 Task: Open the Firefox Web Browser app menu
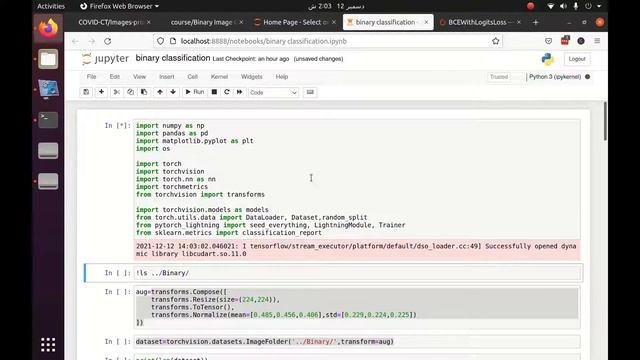[x=119, y=6]
